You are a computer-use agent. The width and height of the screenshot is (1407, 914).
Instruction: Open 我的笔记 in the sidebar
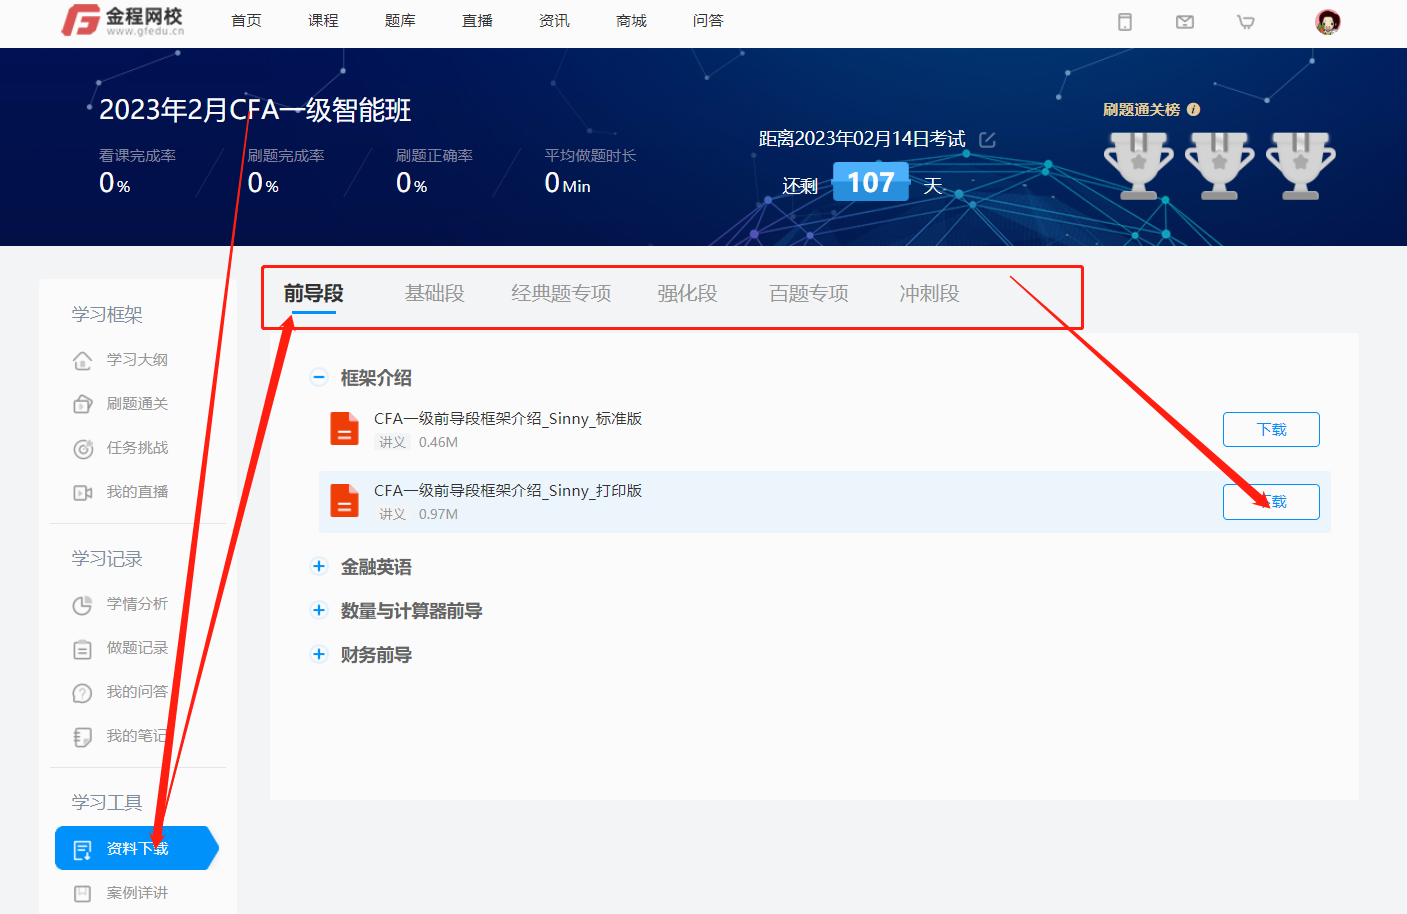pyautogui.click(x=137, y=736)
